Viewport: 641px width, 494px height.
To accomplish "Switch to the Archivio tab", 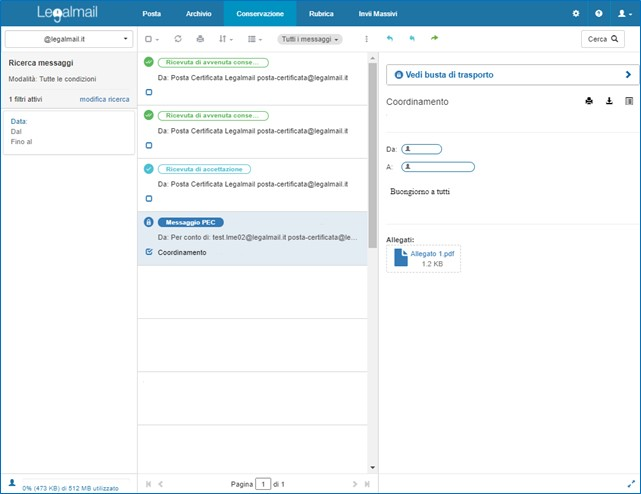I will [198, 13].
